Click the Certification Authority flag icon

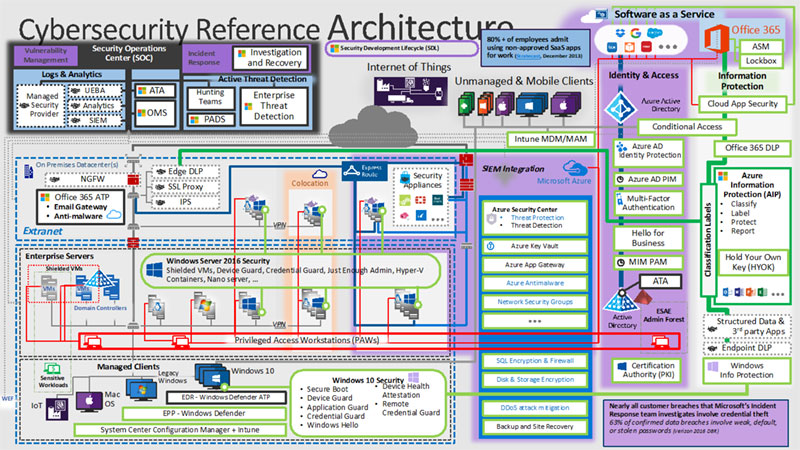point(622,366)
